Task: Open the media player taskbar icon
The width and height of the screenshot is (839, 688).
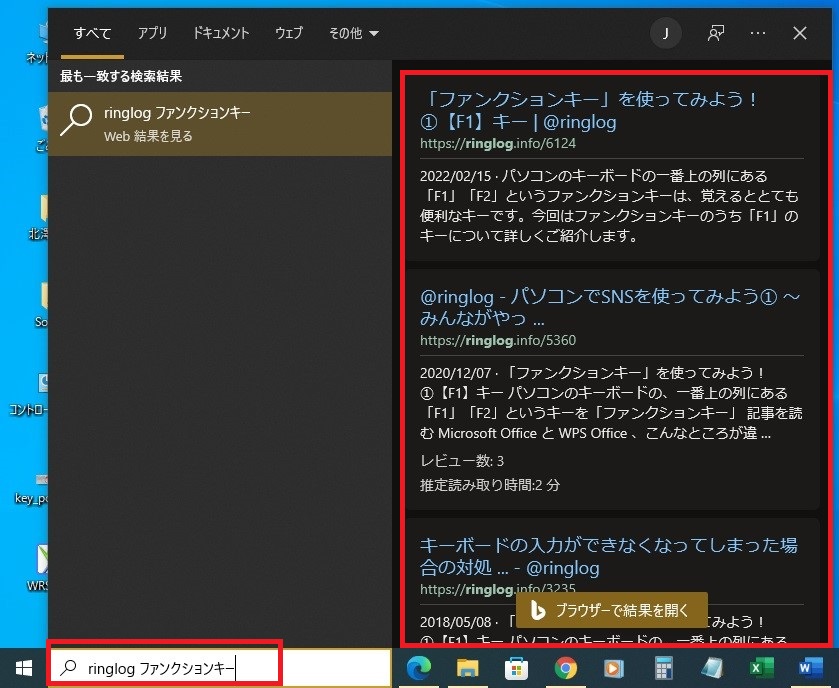Action: tap(614, 668)
